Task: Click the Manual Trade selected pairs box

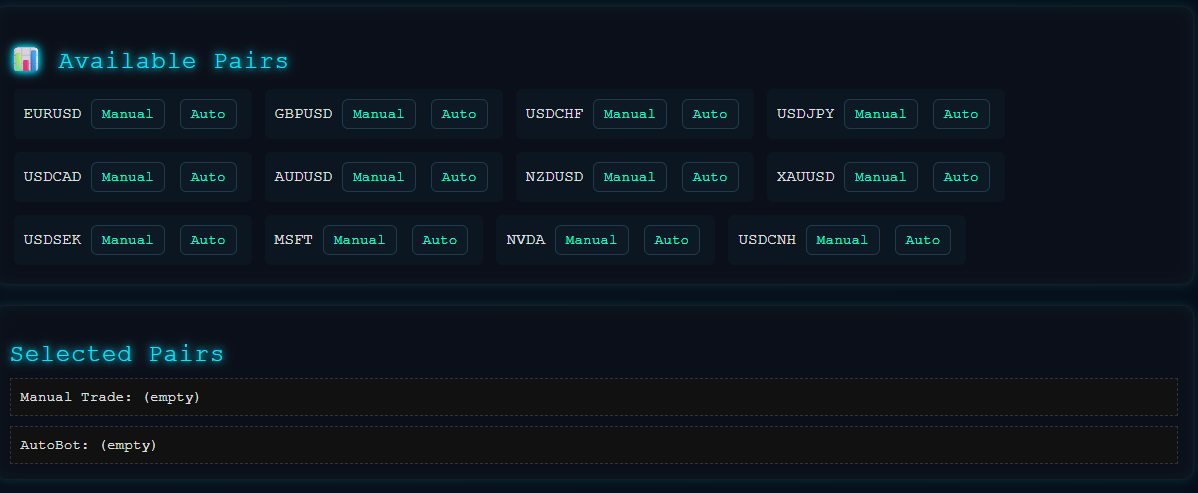Action: (593, 397)
